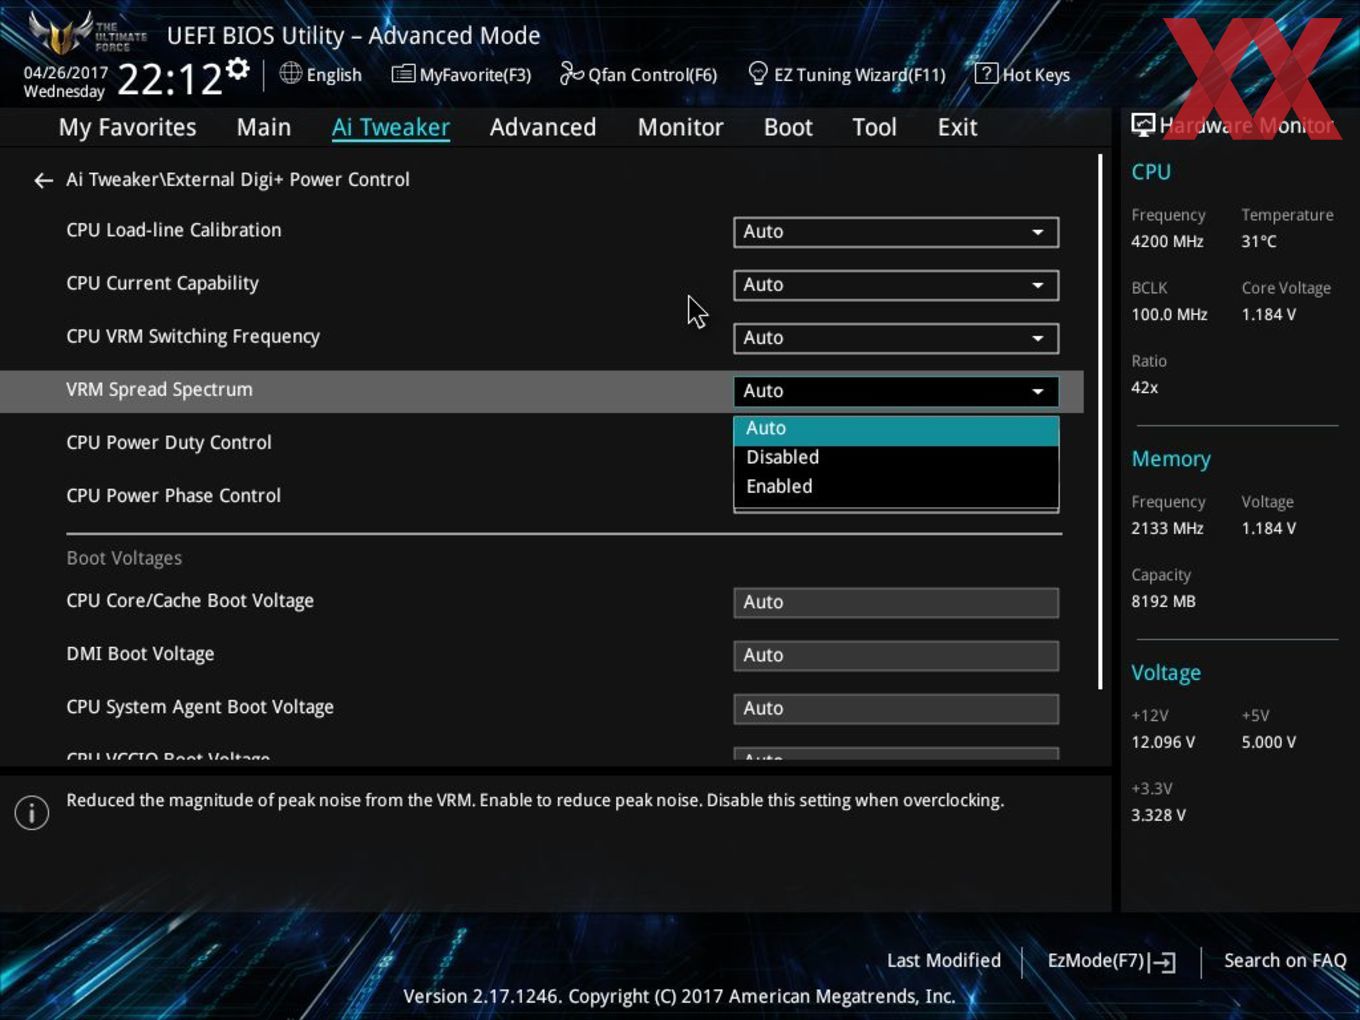Click the 4200 MHz CPU frequency value
This screenshot has width=1360, height=1020.
[x=1167, y=242]
